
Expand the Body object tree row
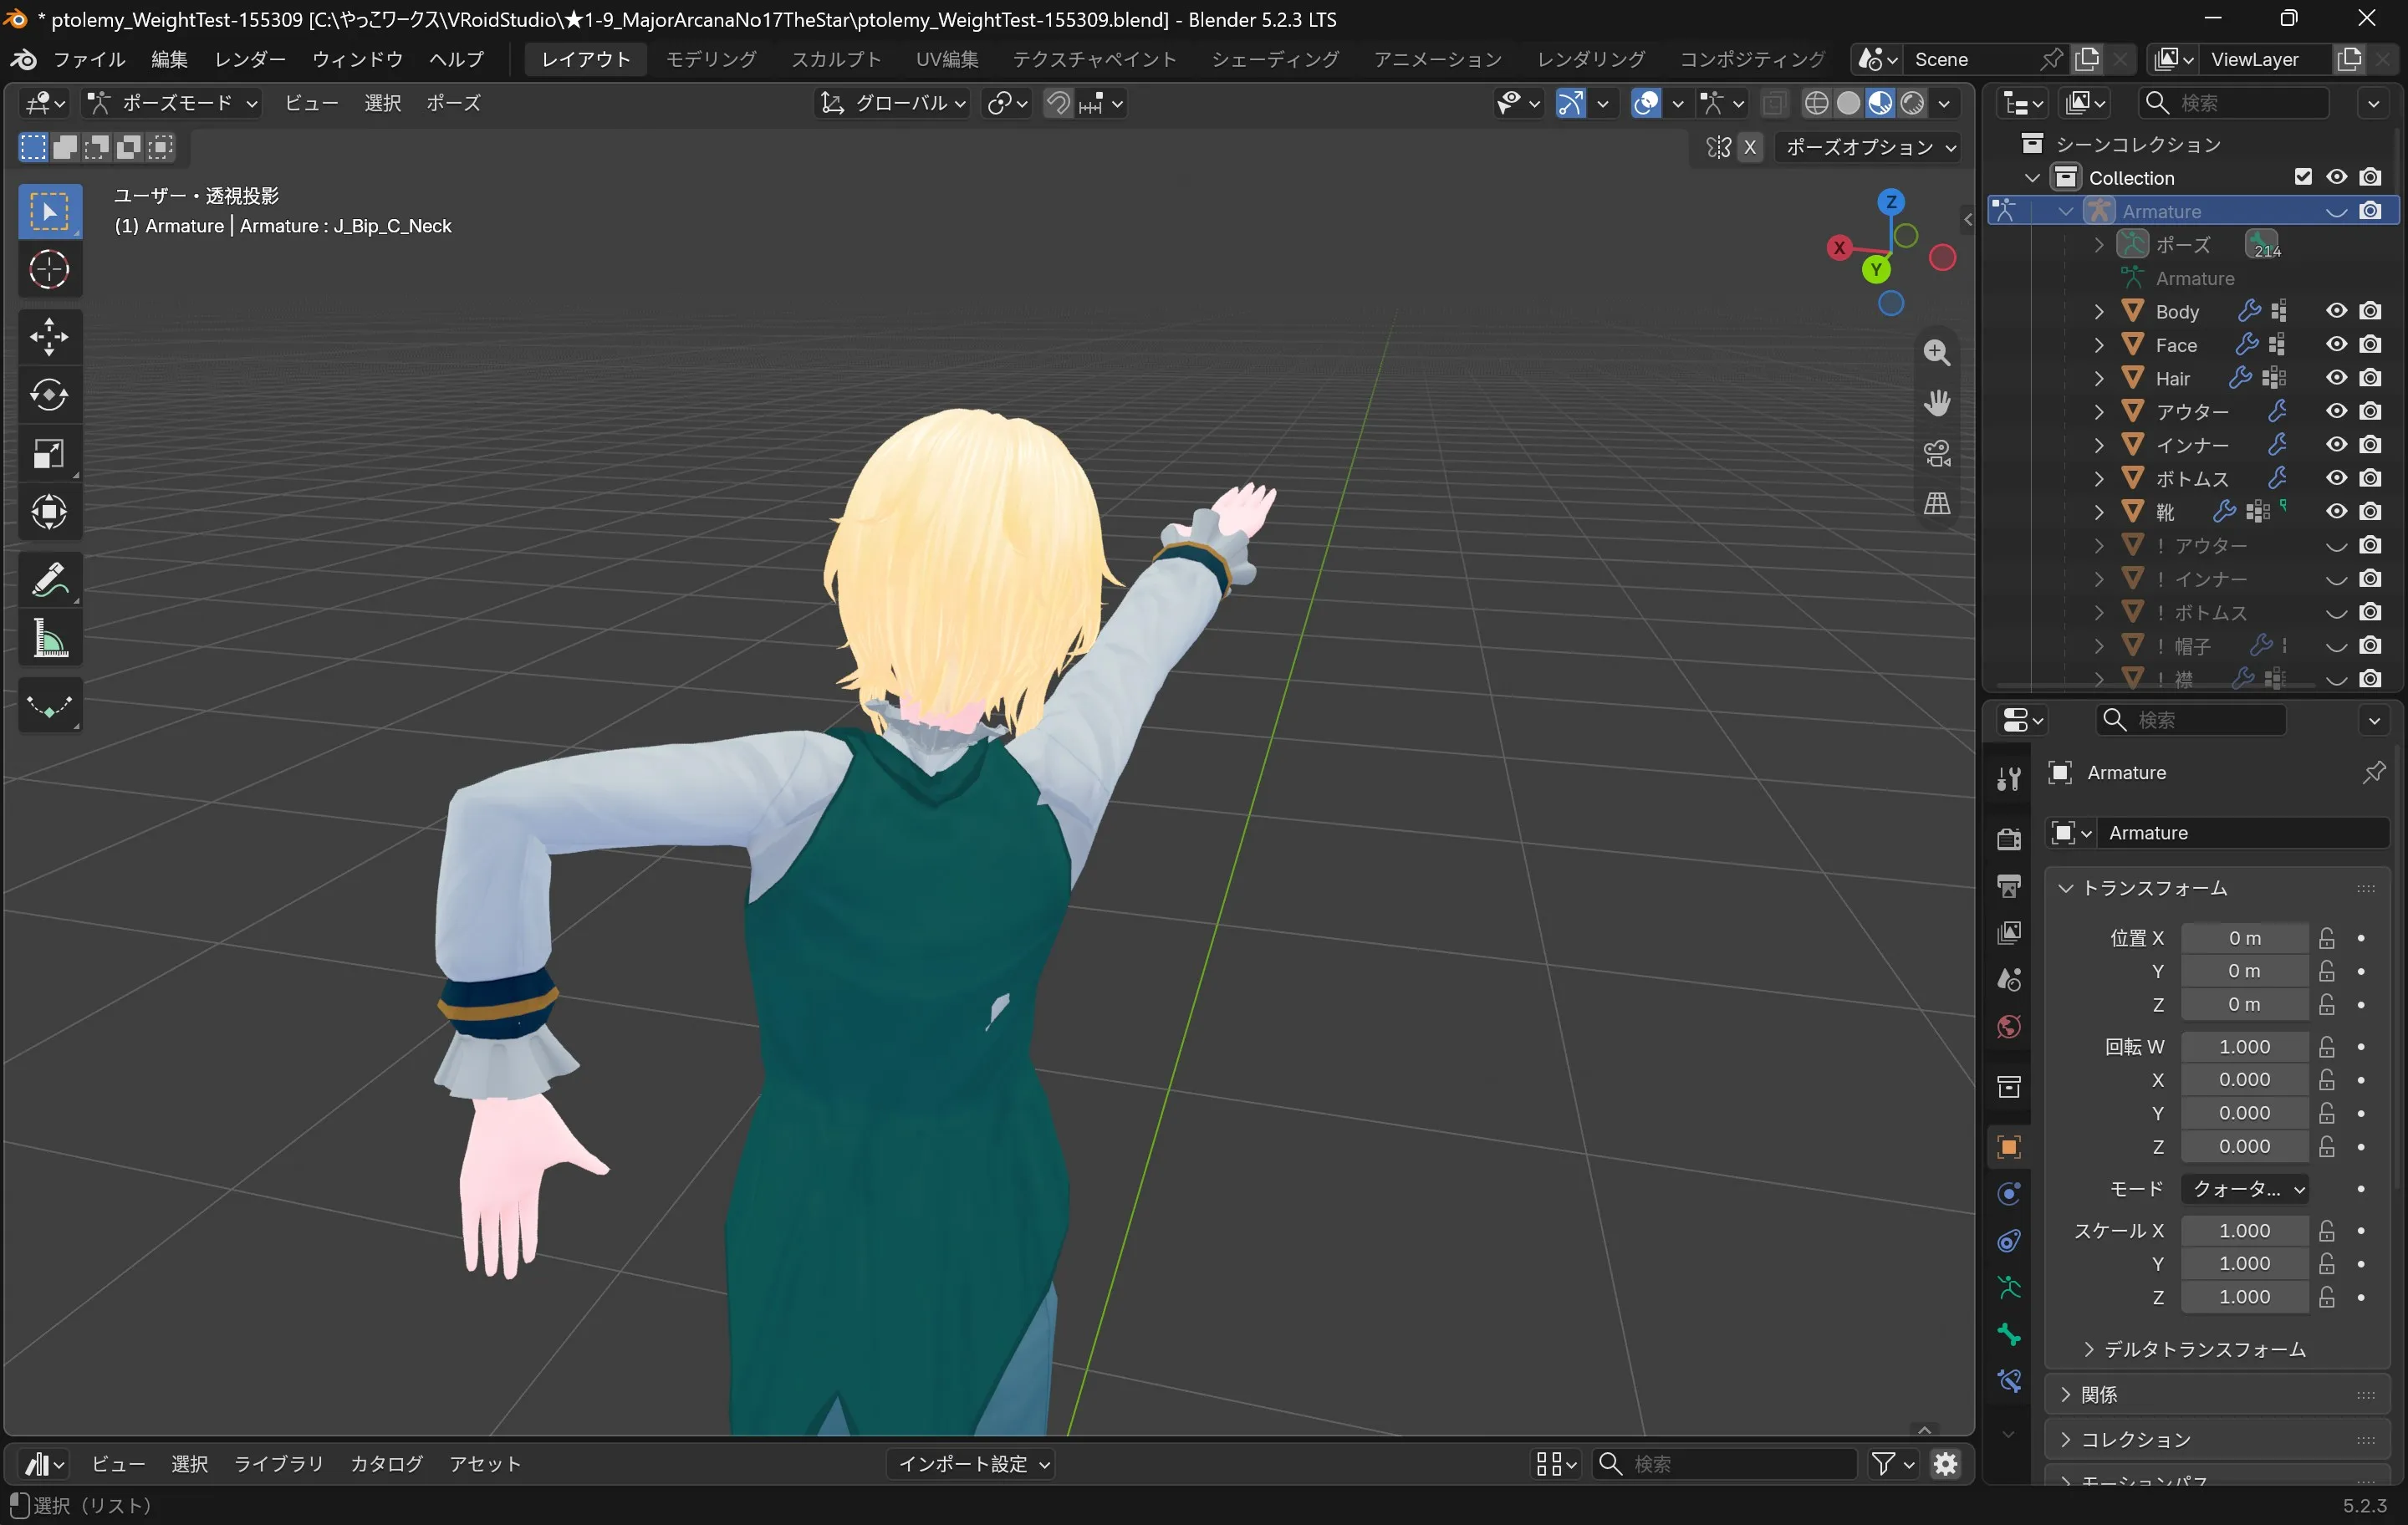coord(2099,312)
